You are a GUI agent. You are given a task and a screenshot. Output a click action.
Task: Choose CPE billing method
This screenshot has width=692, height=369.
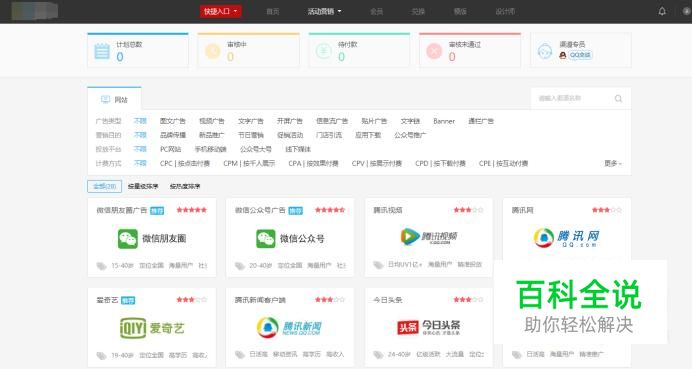504,163
